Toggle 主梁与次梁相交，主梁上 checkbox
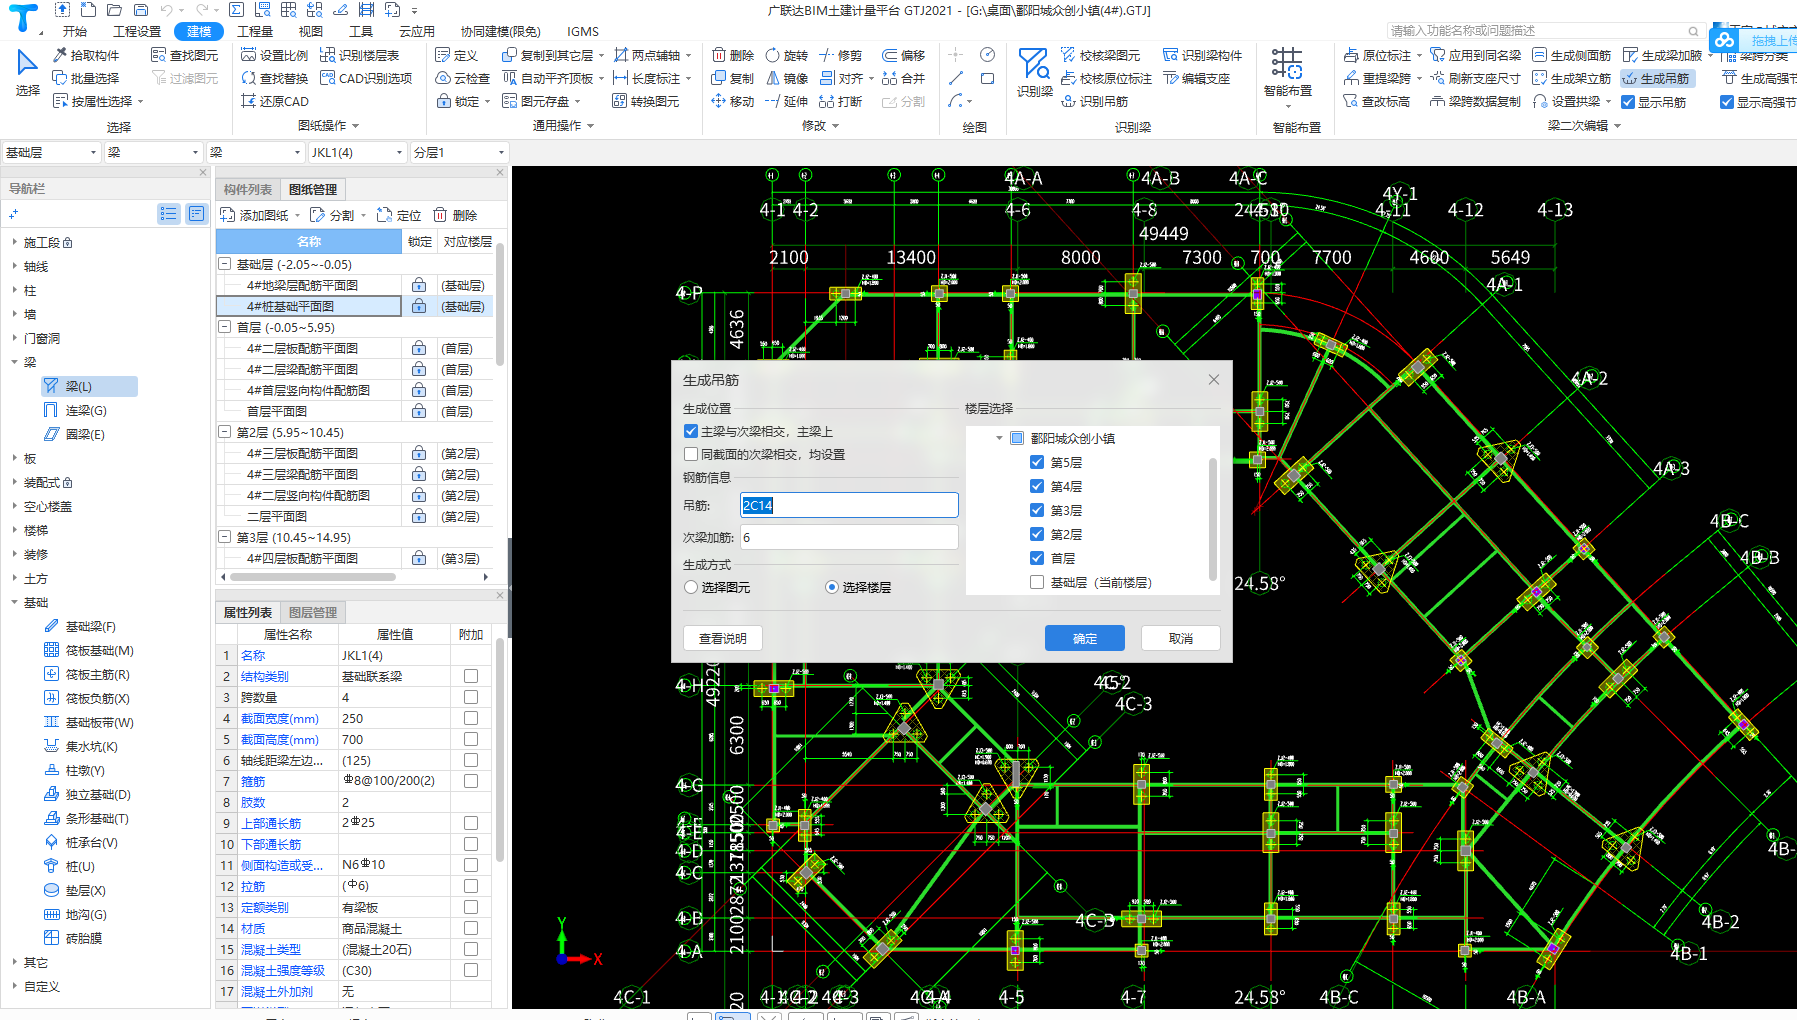 (x=691, y=431)
